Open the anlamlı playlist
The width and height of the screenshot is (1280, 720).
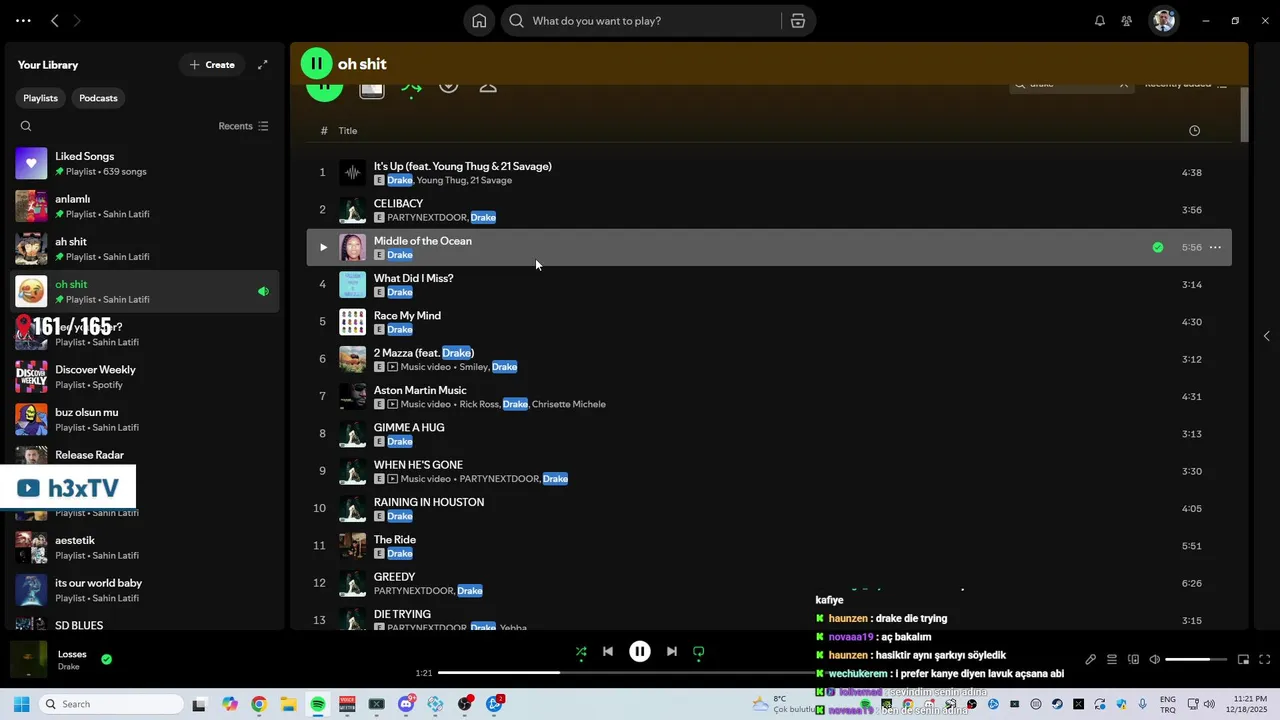145,206
